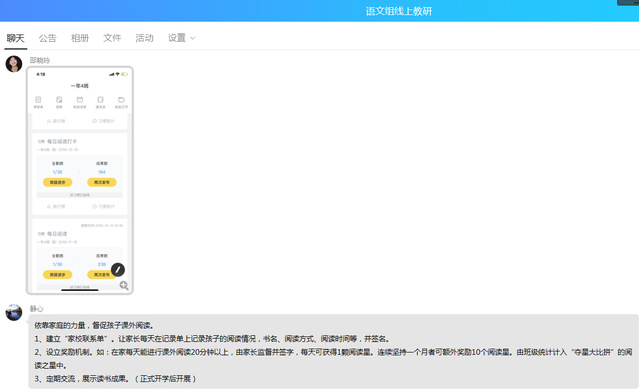Open the 公告 tab
Viewport: 639px width, 392px height.
48,38
